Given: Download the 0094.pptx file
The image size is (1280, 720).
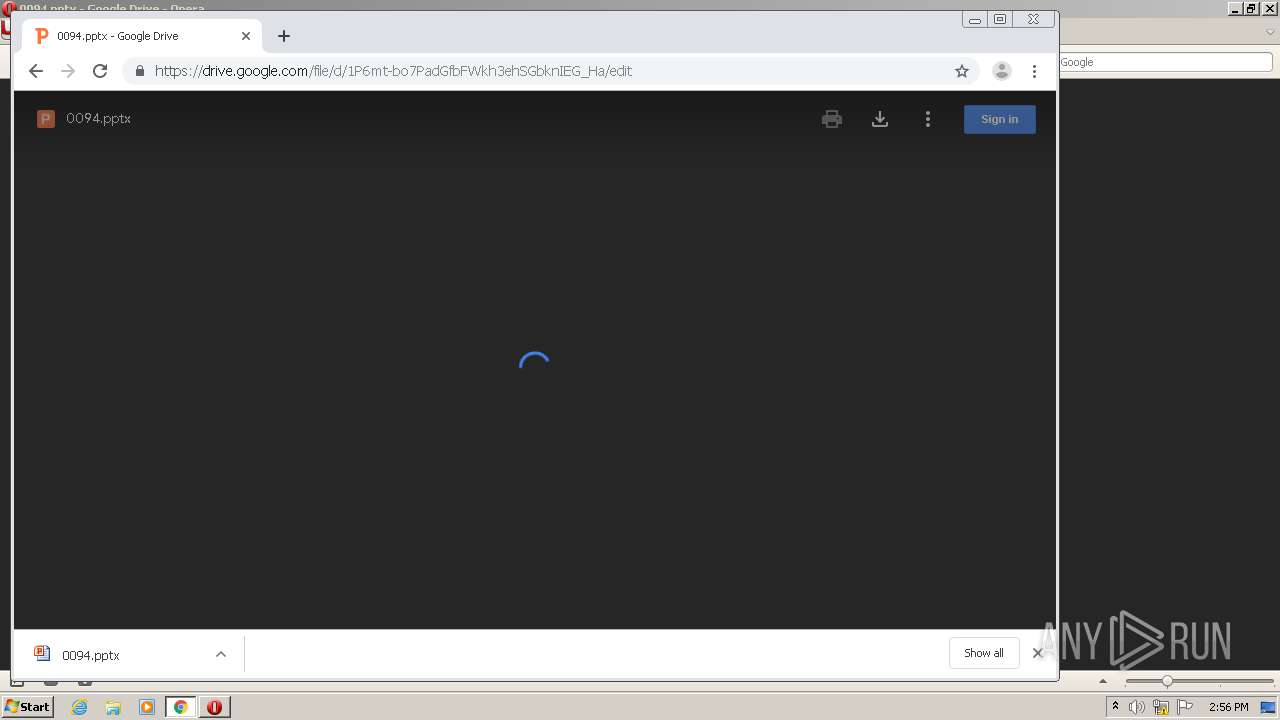Looking at the screenshot, I should [880, 119].
